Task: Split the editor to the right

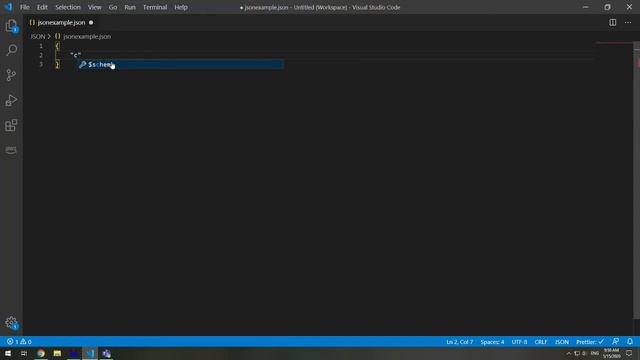Action: (613, 22)
